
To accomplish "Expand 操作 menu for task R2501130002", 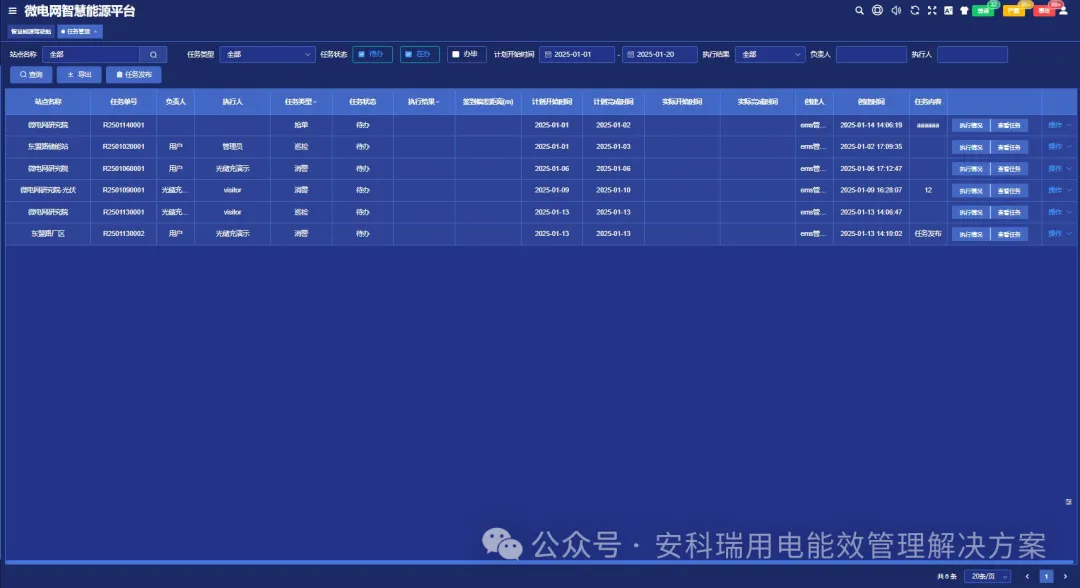I will click(x=1059, y=233).
